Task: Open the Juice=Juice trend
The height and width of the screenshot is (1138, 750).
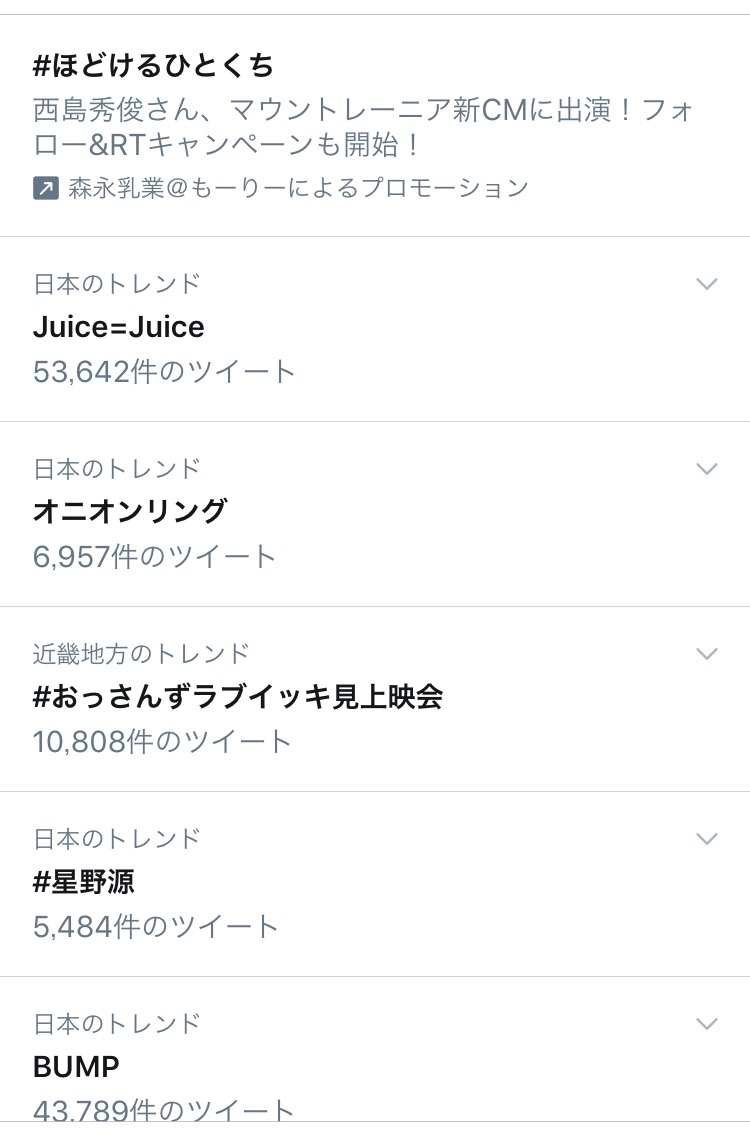Action: point(119,327)
